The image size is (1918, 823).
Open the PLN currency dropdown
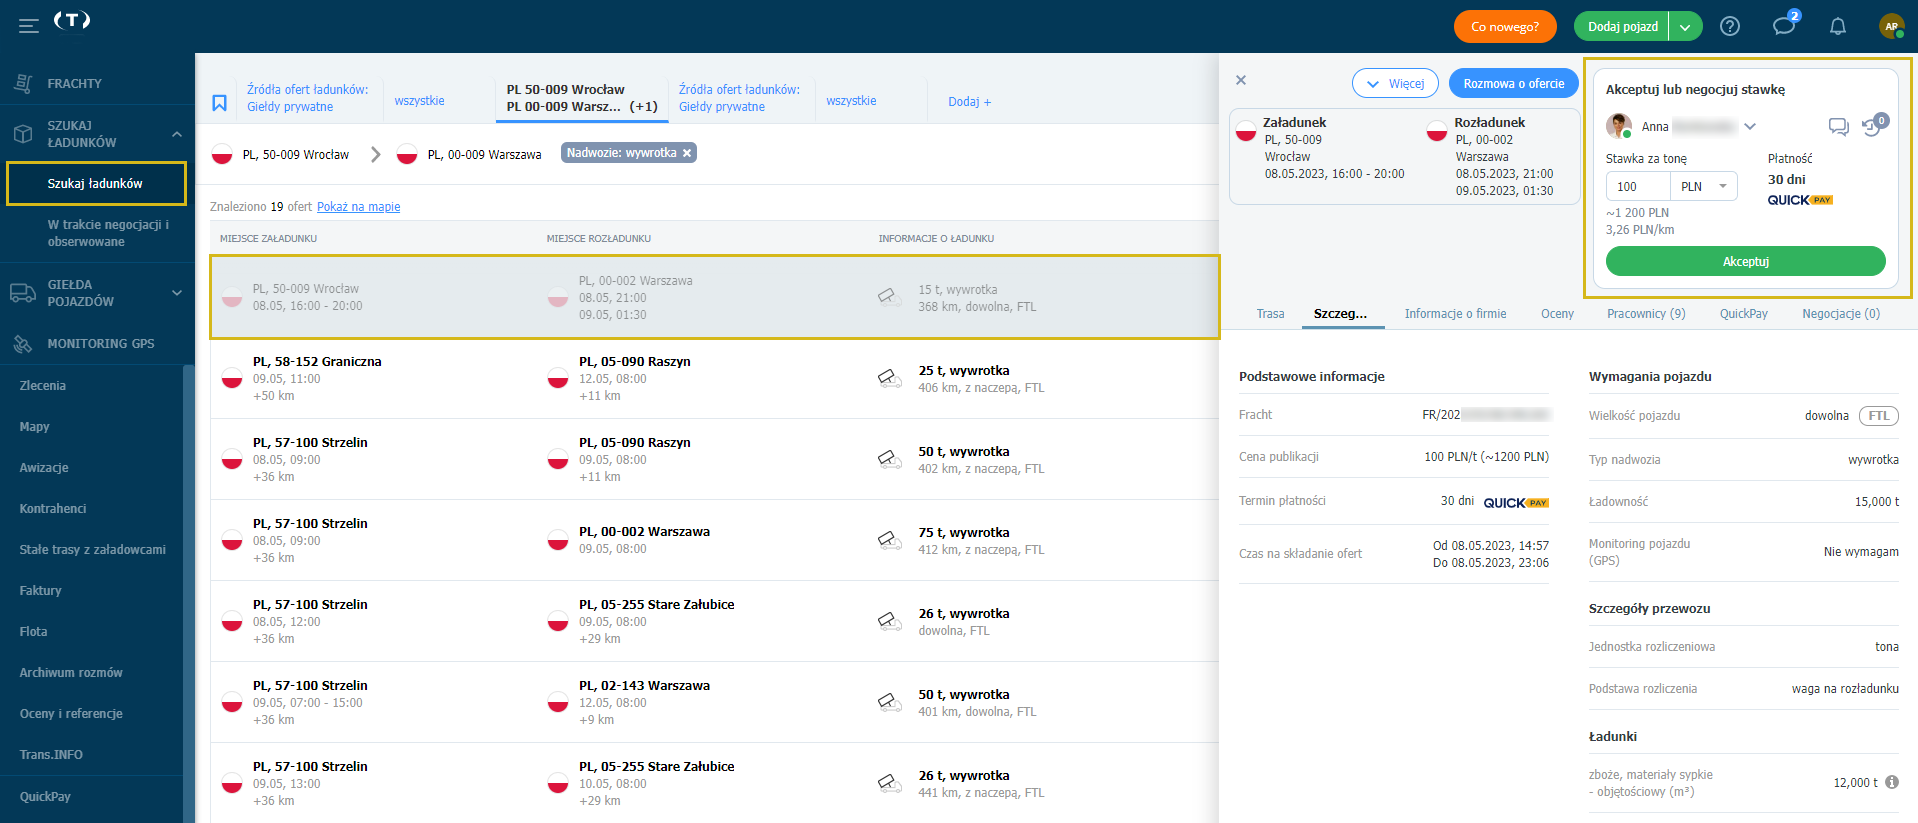click(x=1704, y=186)
